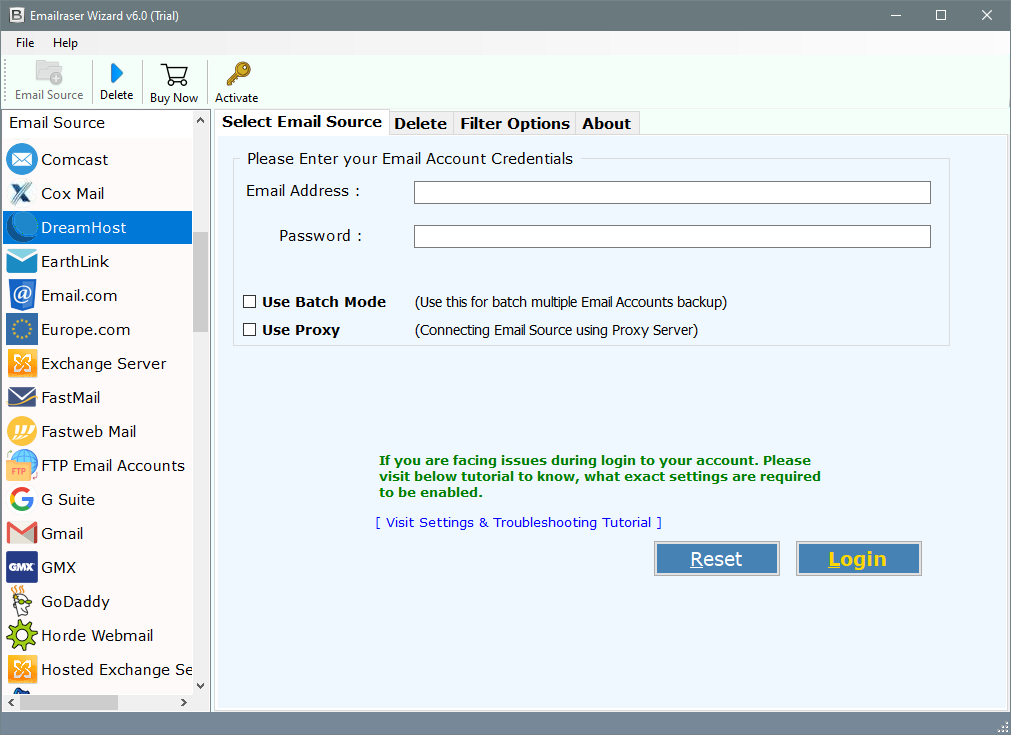Select the GoDaddy list entry text
The image size is (1011, 735).
click(x=75, y=601)
